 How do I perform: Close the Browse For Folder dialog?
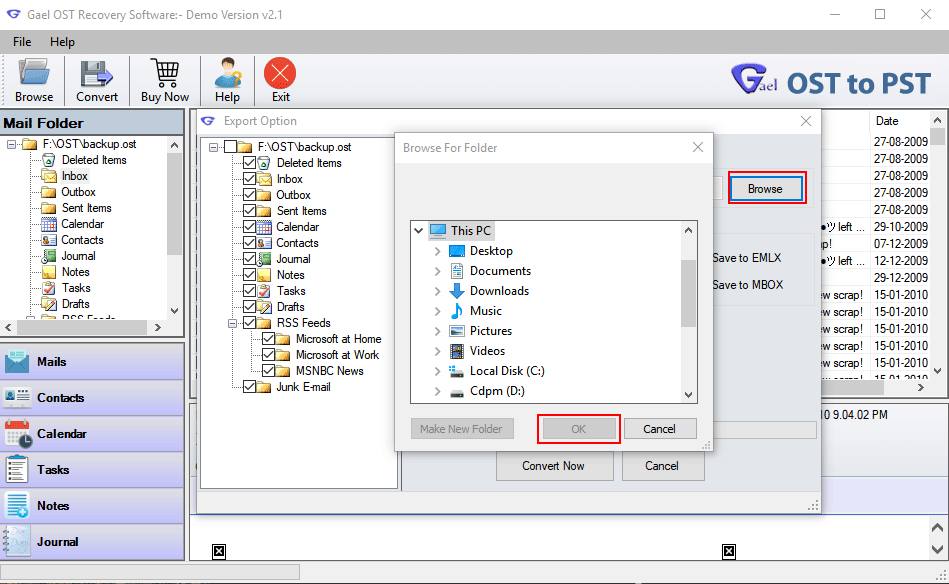pos(698,148)
